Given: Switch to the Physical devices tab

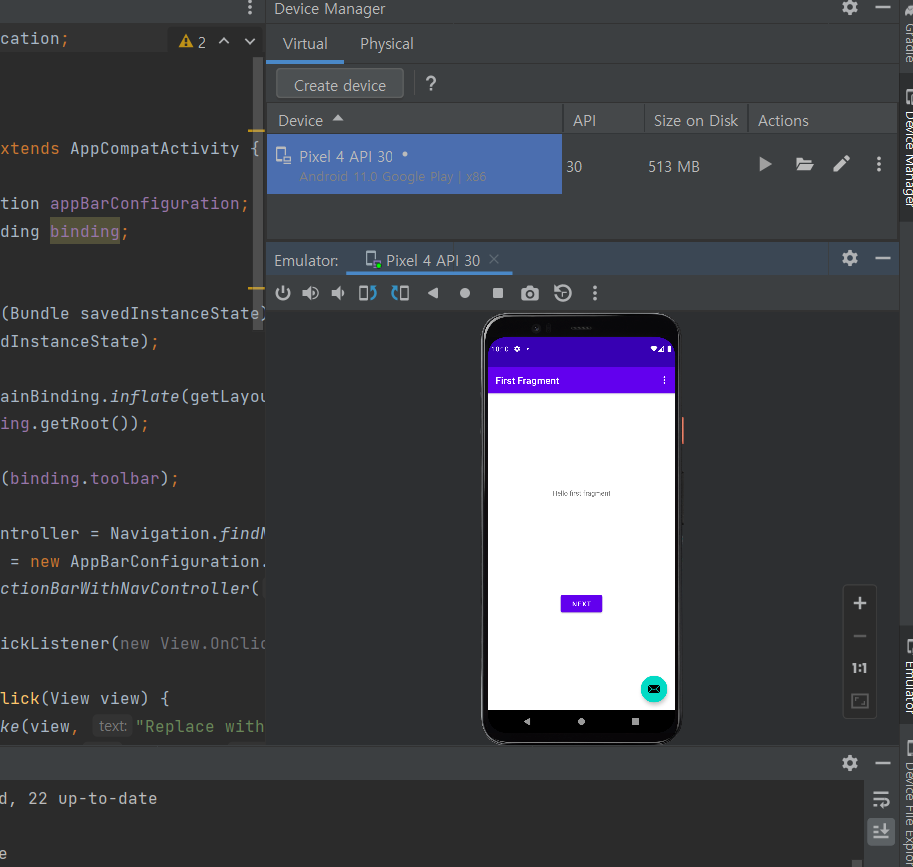Looking at the screenshot, I should pyautogui.click(x=387, y=44).
